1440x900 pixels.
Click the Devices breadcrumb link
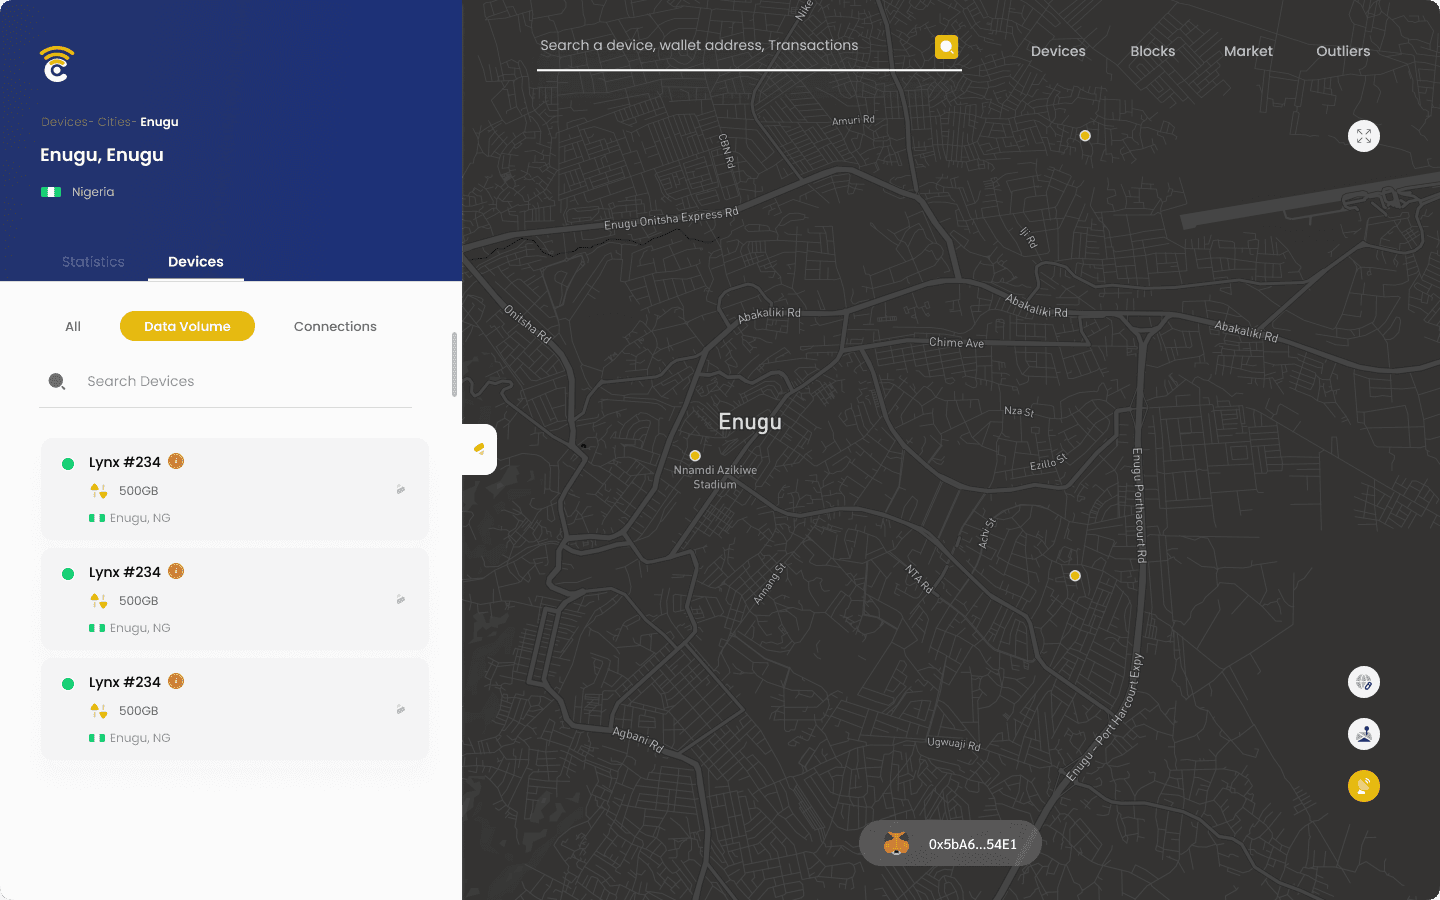coord(64,122)
